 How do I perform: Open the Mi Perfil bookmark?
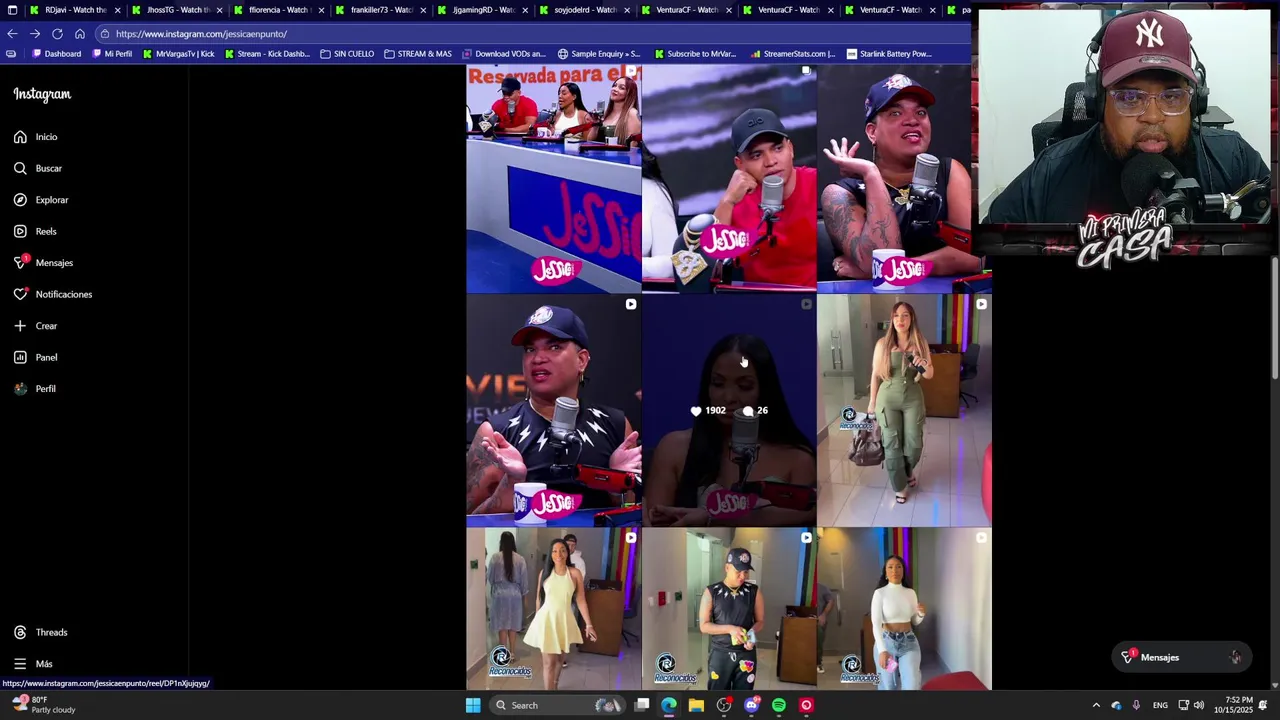[x=111, y=54]
